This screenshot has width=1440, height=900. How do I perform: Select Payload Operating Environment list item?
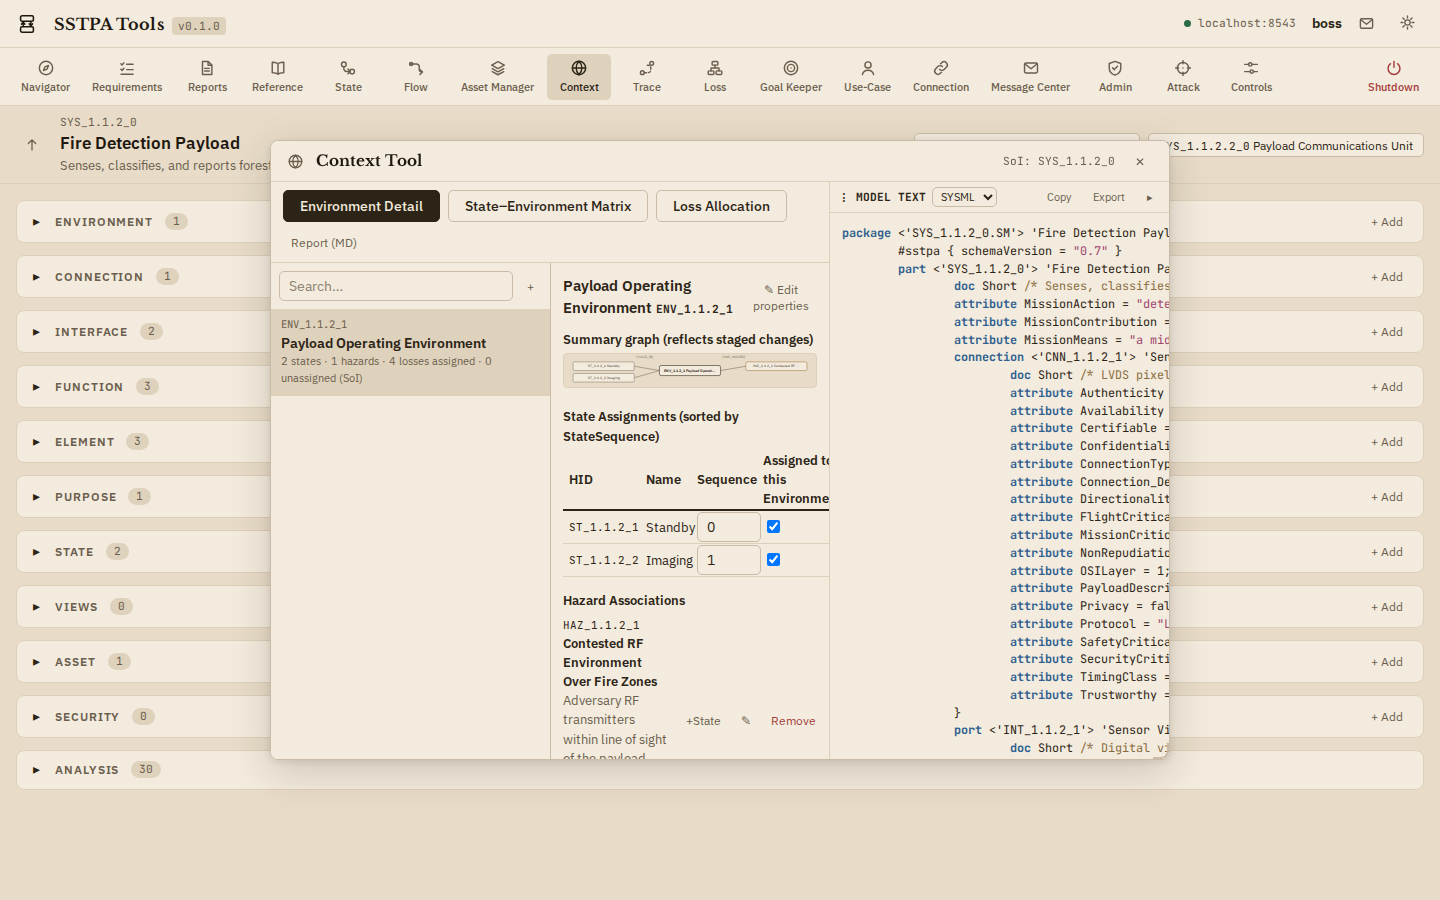point(410,352)
